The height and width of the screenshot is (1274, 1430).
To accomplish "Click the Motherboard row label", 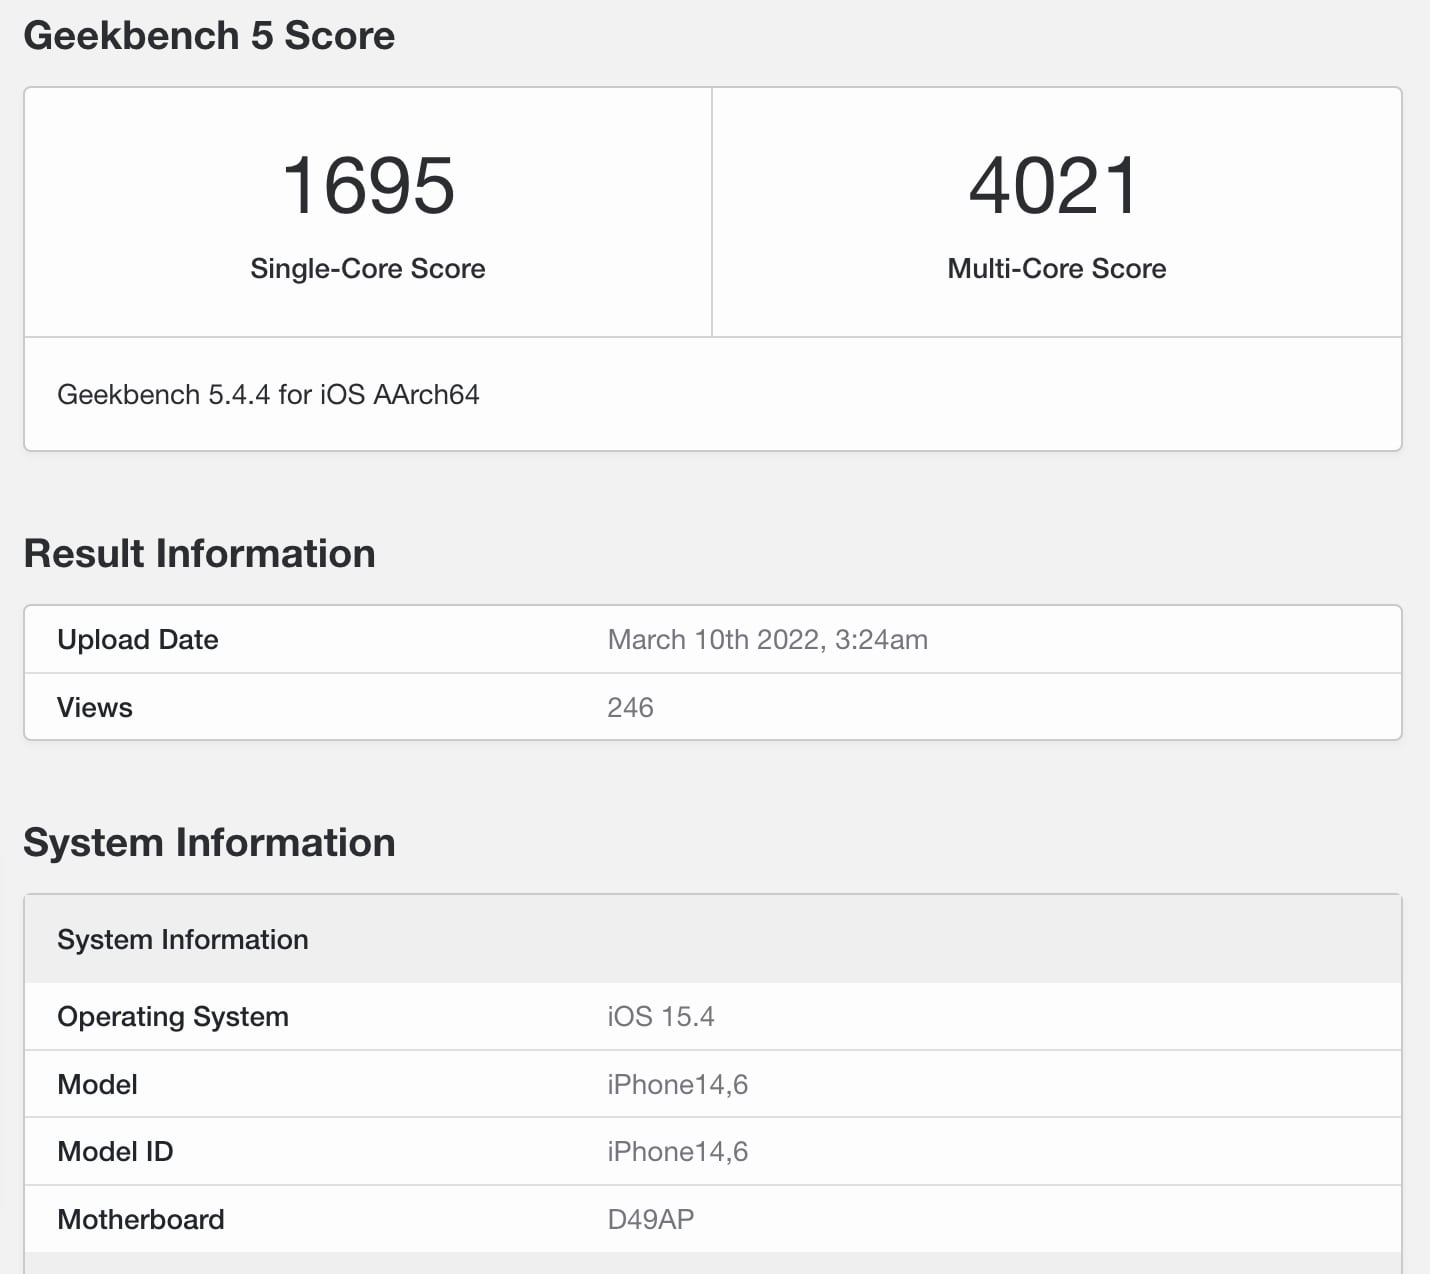I will [x=141, y=1219].
